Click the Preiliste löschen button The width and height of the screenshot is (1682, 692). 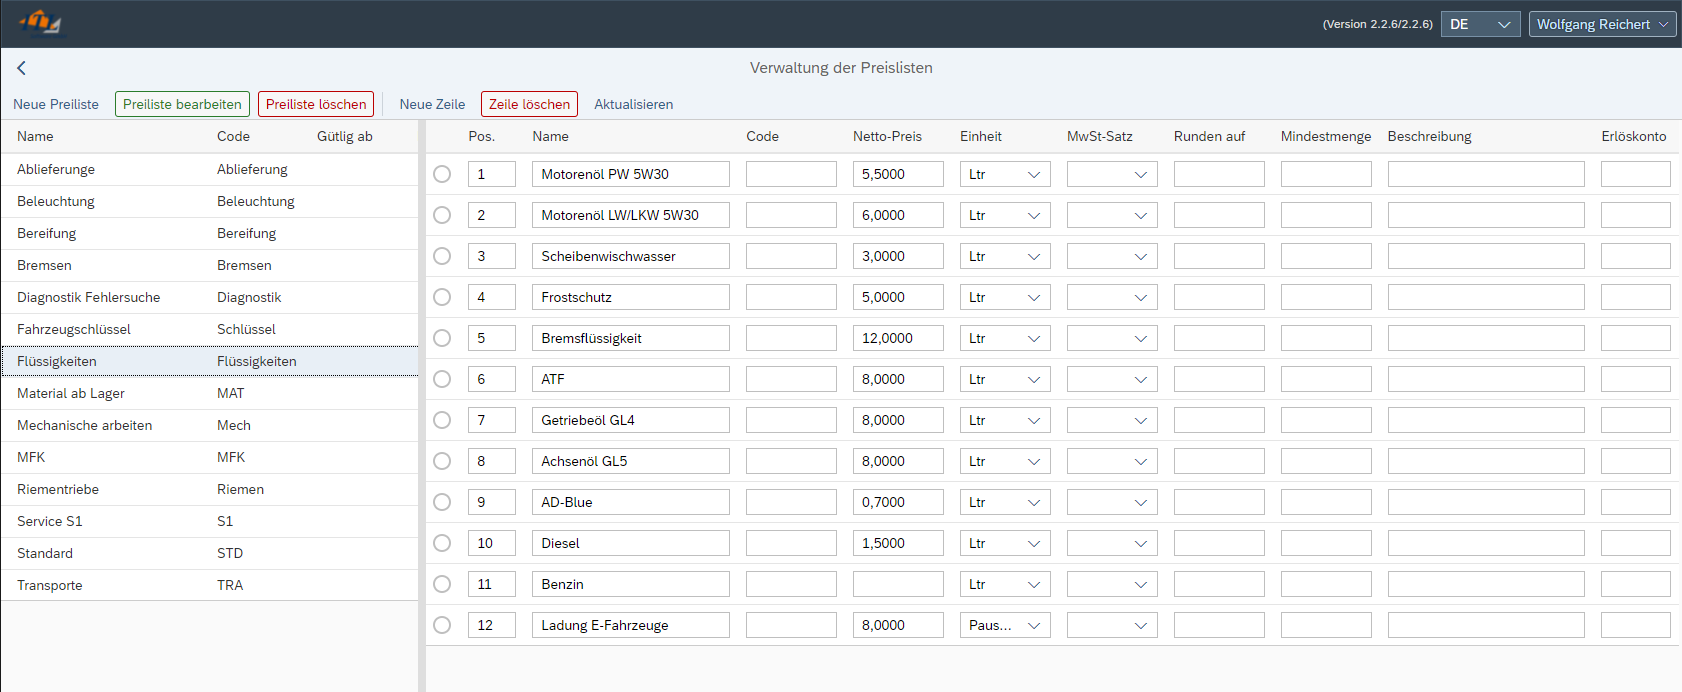(316, 104)
